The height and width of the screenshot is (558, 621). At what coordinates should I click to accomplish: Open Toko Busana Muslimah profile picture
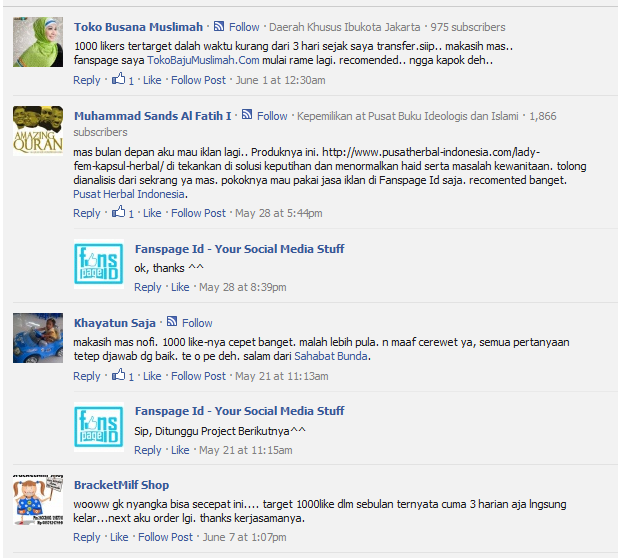38,42
